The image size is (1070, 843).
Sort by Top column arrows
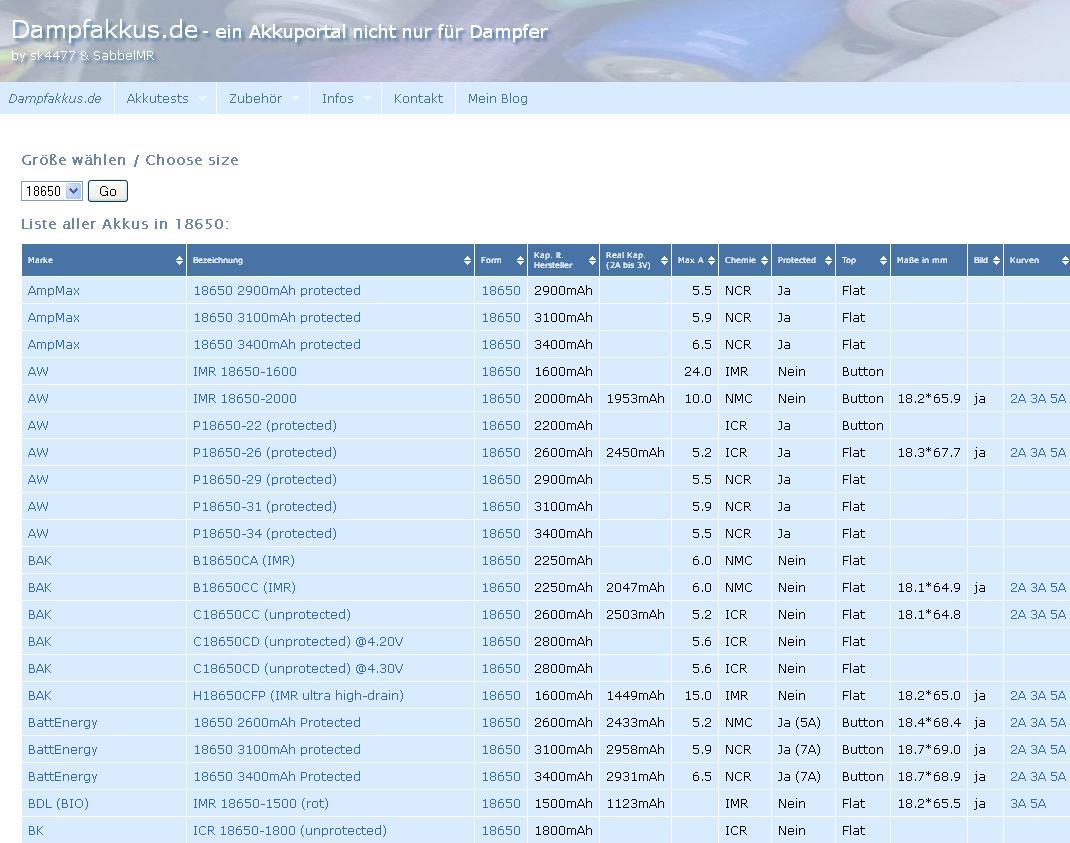coord(883,260)
